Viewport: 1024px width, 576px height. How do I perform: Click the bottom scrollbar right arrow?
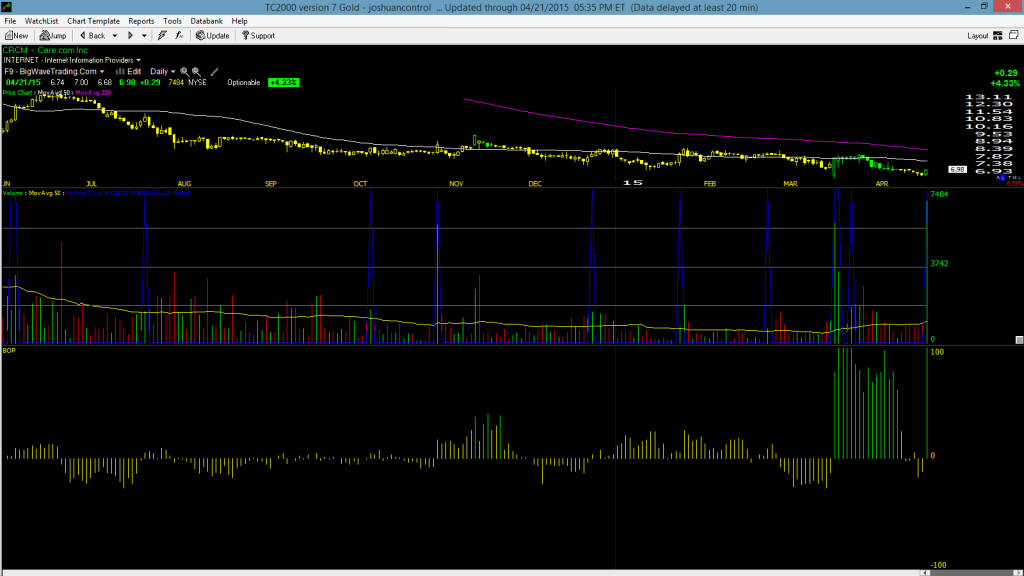[x=1019, y=573]
